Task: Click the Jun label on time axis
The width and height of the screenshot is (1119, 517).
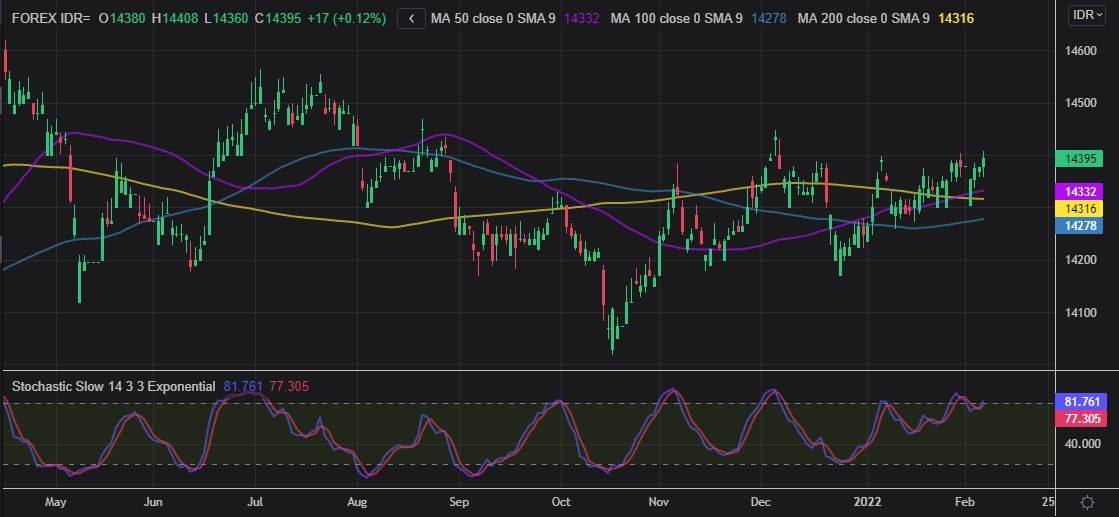Action: [x=154, y=501]
